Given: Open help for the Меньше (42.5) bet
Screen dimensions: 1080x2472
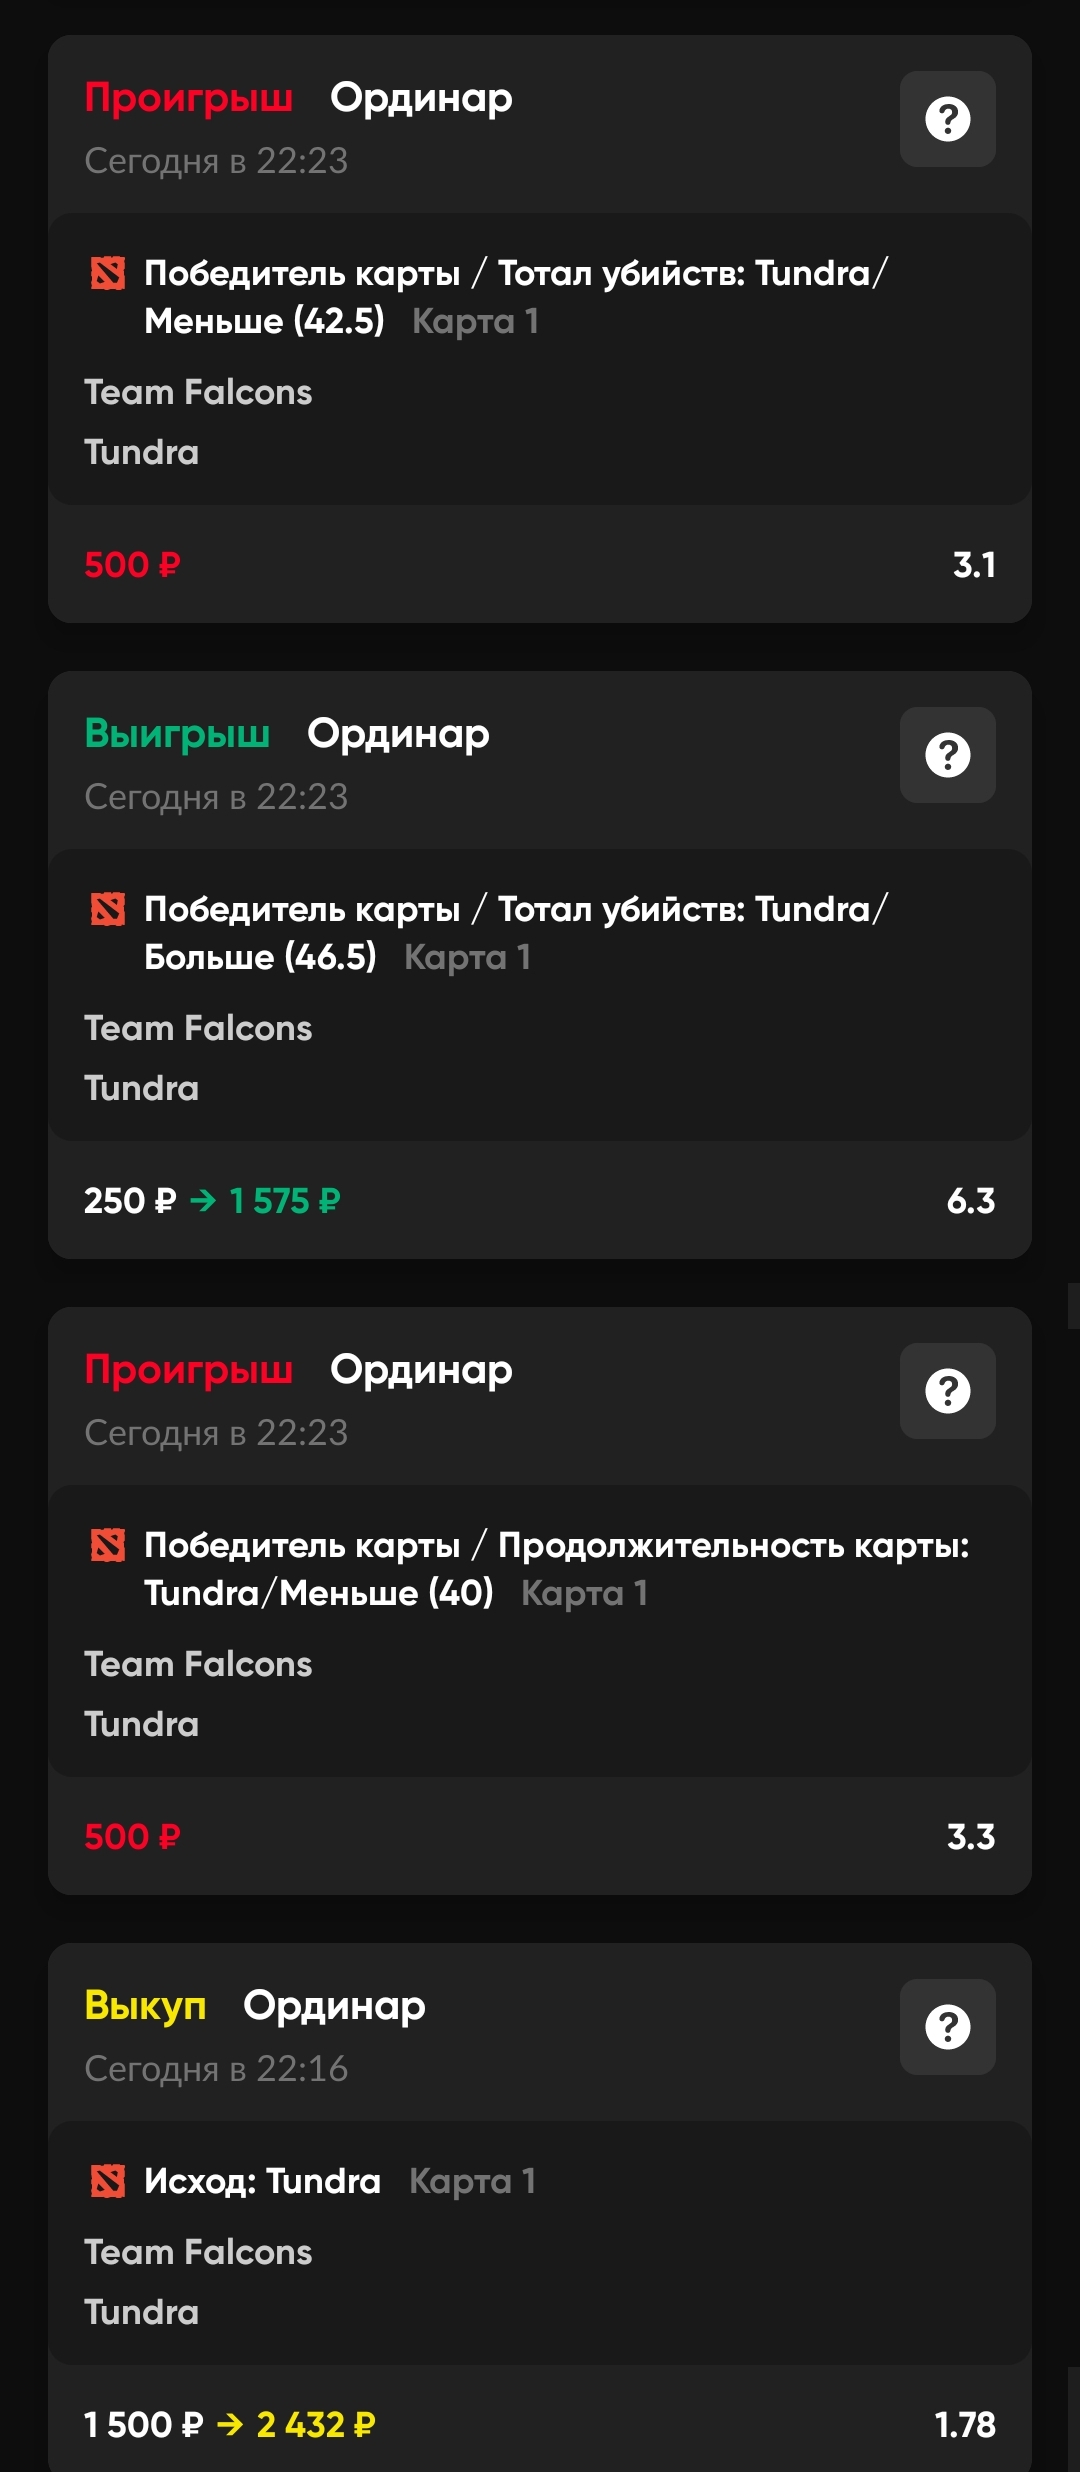Looking at the screenshot, I should [947, 119].
